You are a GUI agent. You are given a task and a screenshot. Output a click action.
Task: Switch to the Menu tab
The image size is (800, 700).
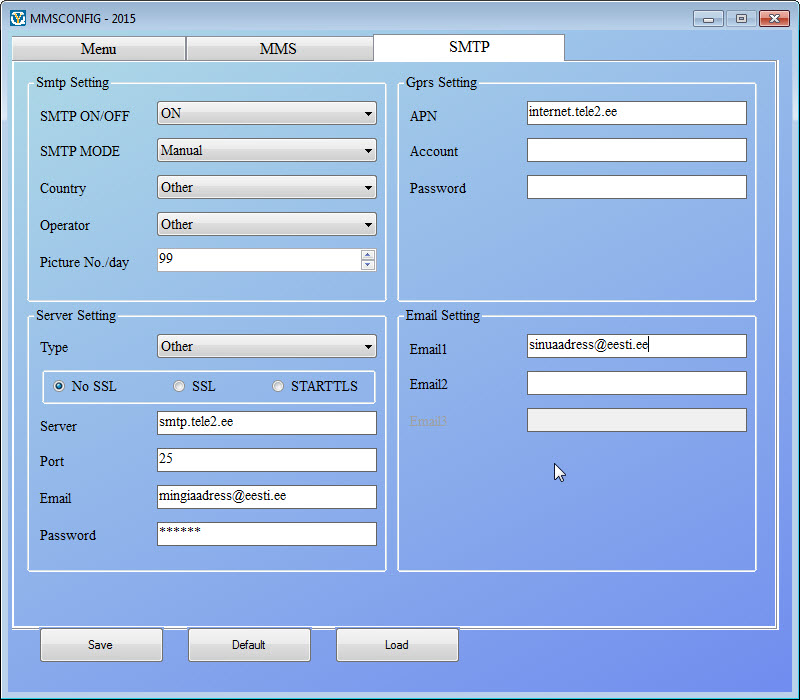pyautogui.click(x=98, y=49)
